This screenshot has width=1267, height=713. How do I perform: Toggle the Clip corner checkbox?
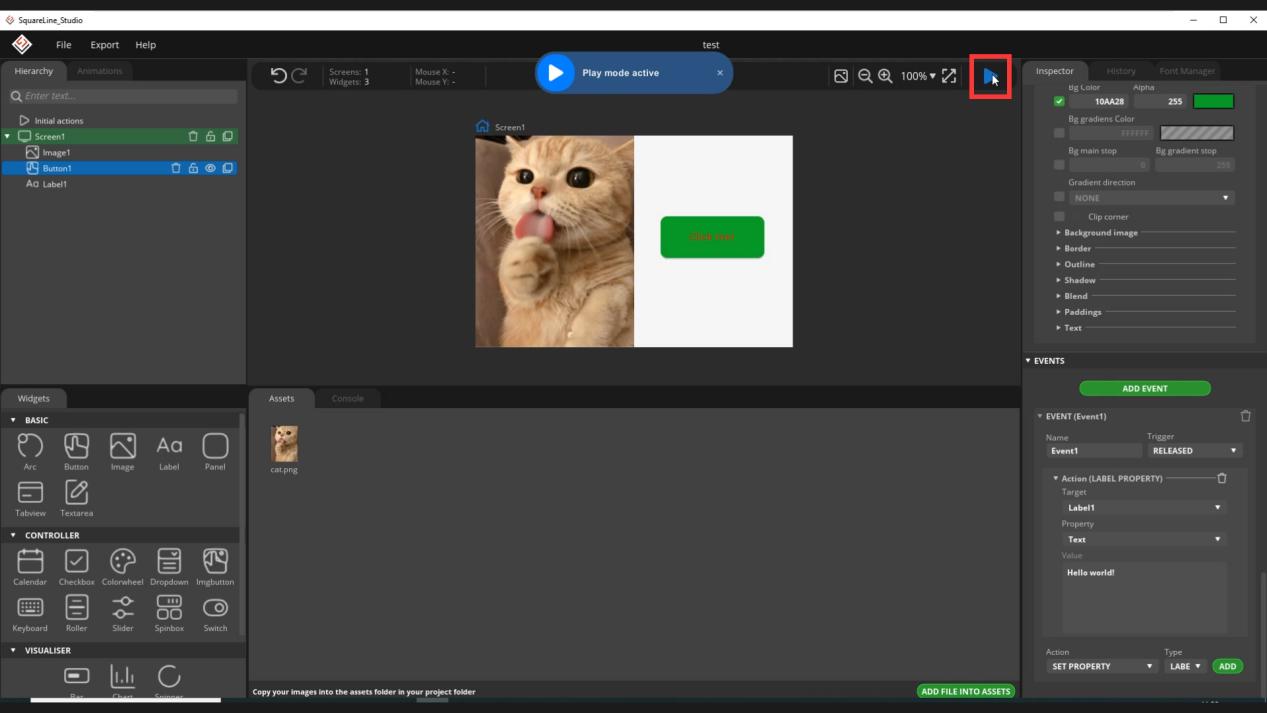pyautogui.click(x=1059, y=216)
